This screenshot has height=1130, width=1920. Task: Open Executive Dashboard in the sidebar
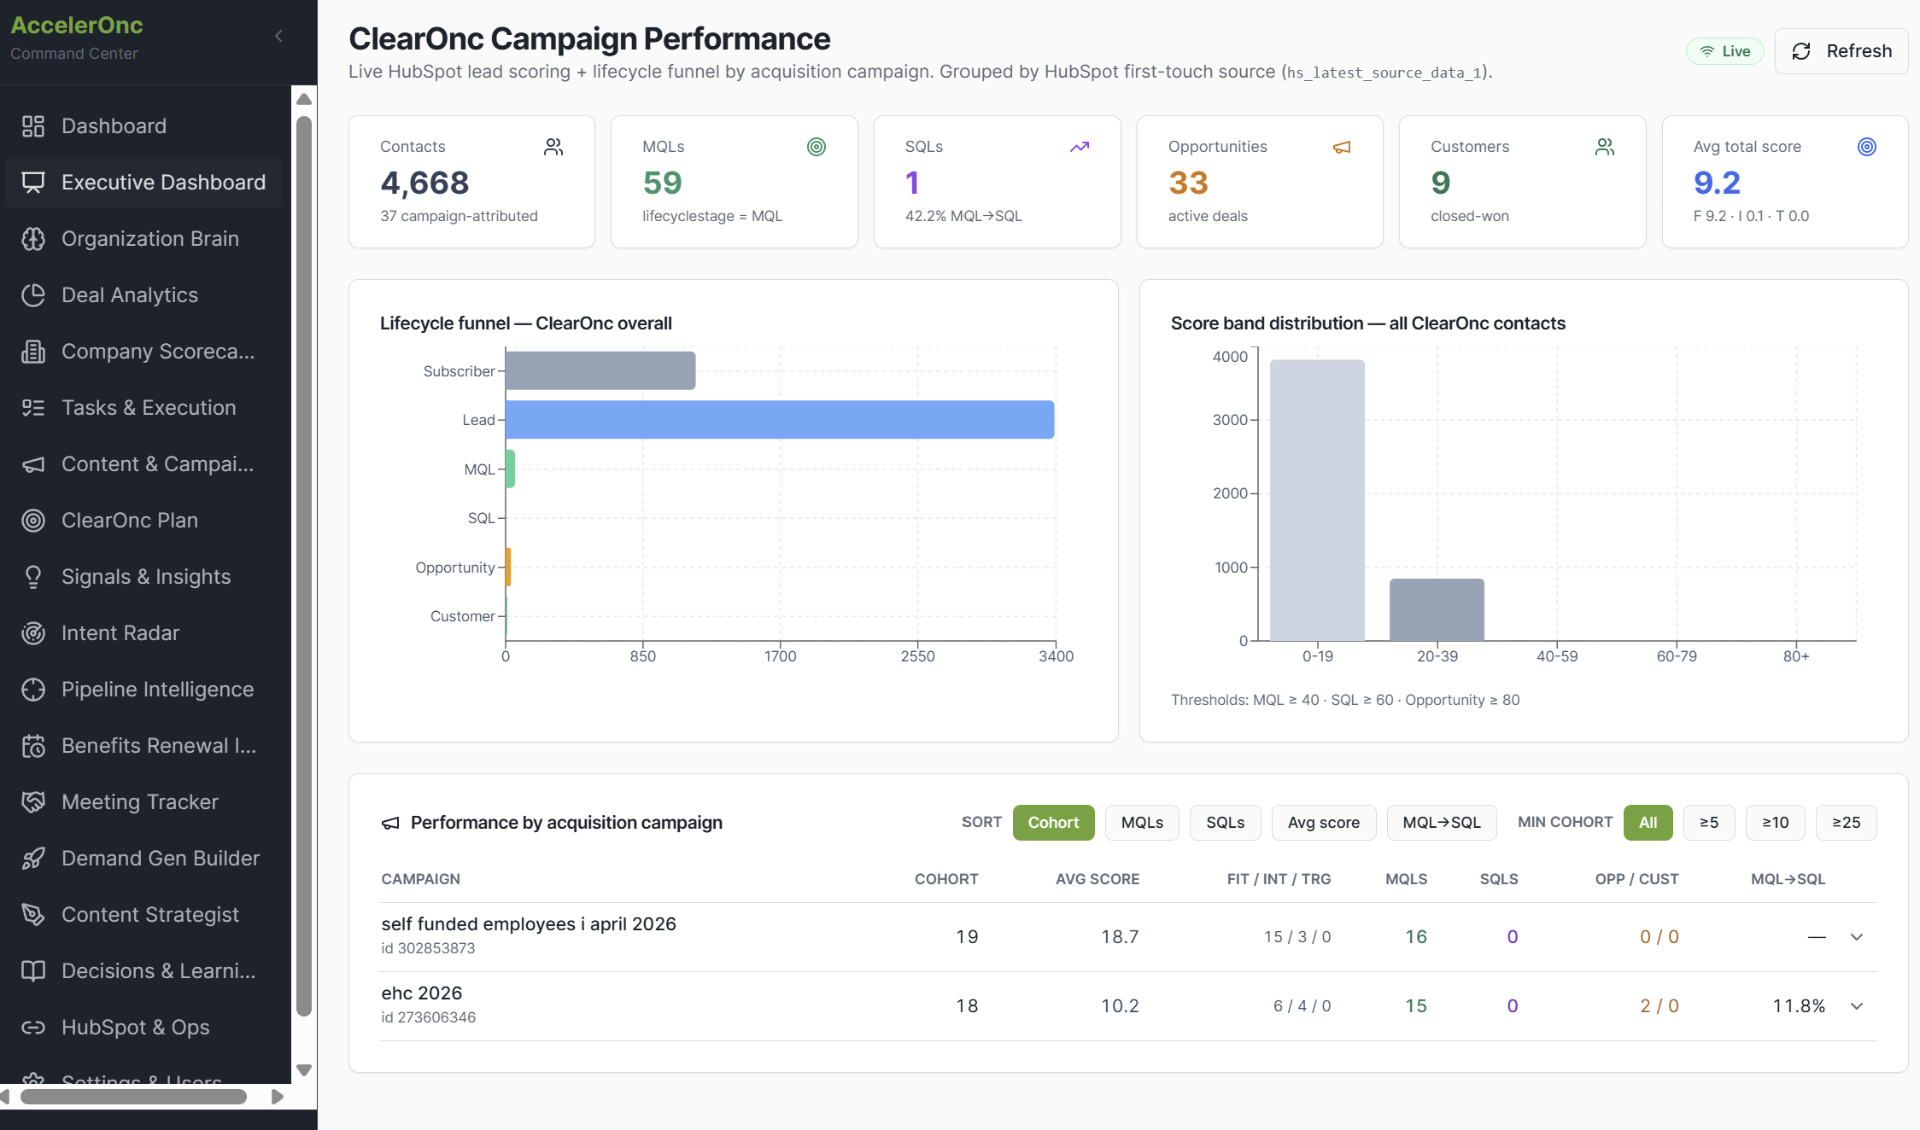[x=144, y=182]
